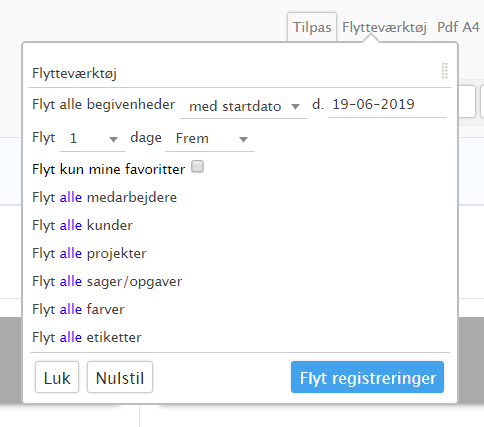This screenshot has width=484, height=427.
Task: Click the dropdown arrow beside Frem
Action: click(x=244, y=139)
